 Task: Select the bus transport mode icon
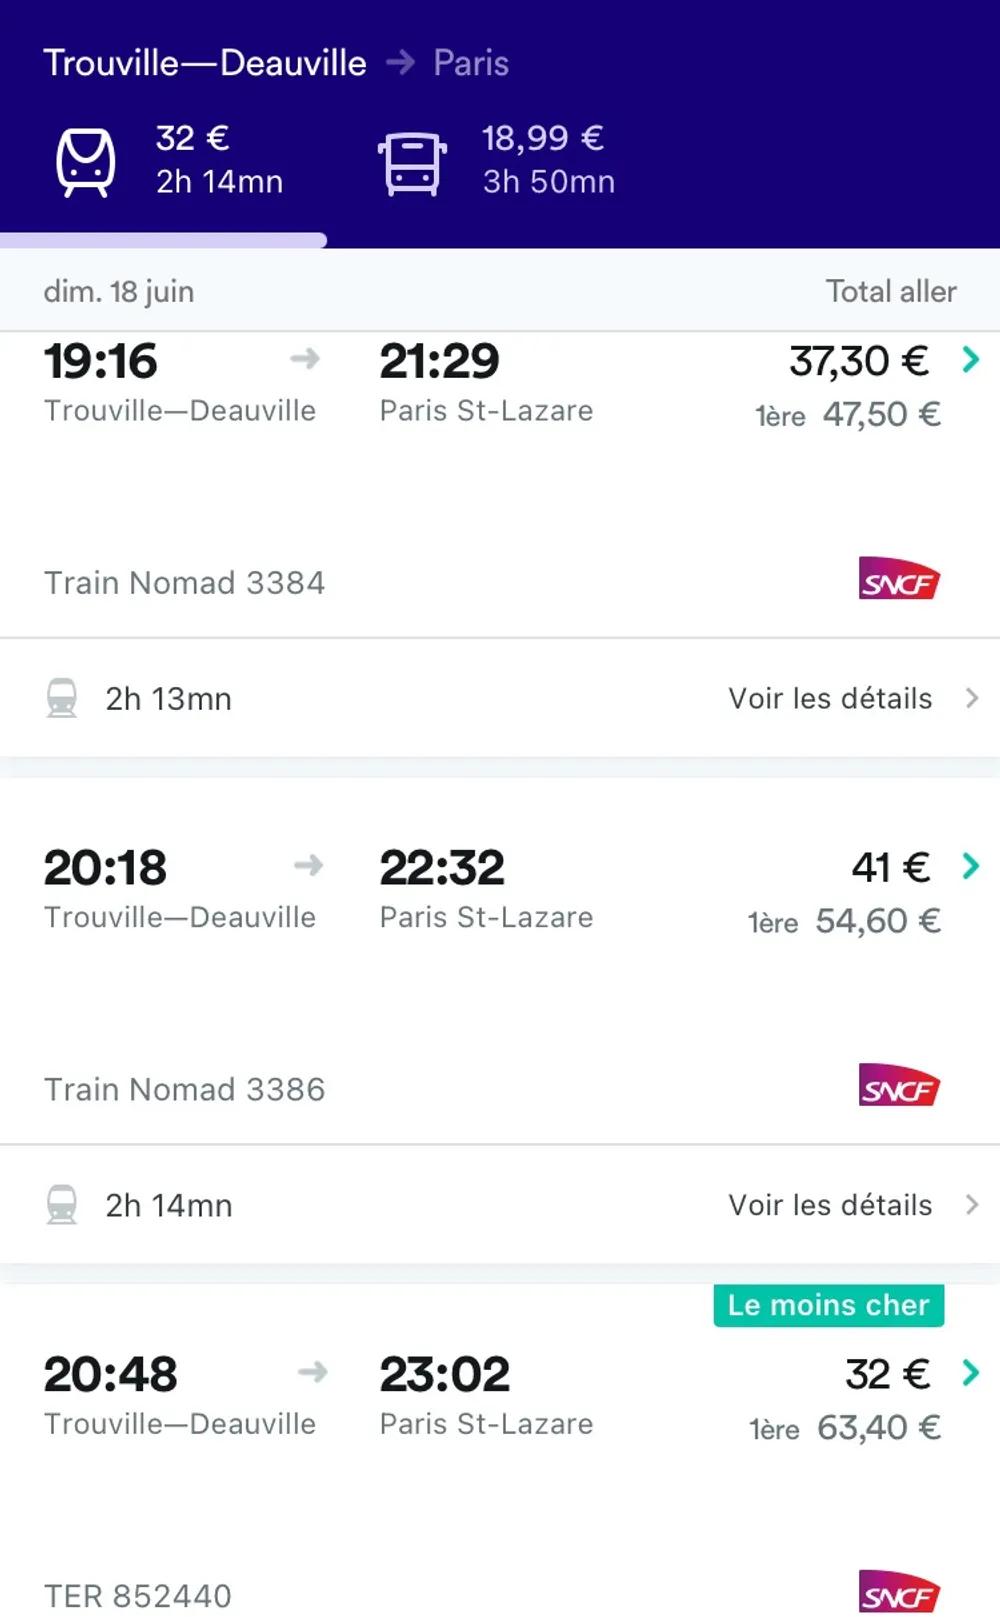click(x=412, y=163)
